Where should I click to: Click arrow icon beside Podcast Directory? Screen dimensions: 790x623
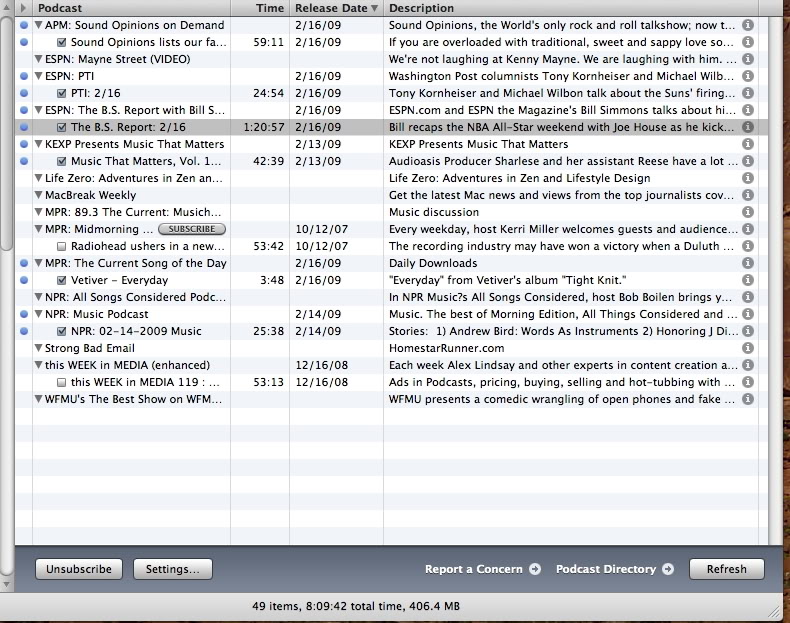point(668,569)
